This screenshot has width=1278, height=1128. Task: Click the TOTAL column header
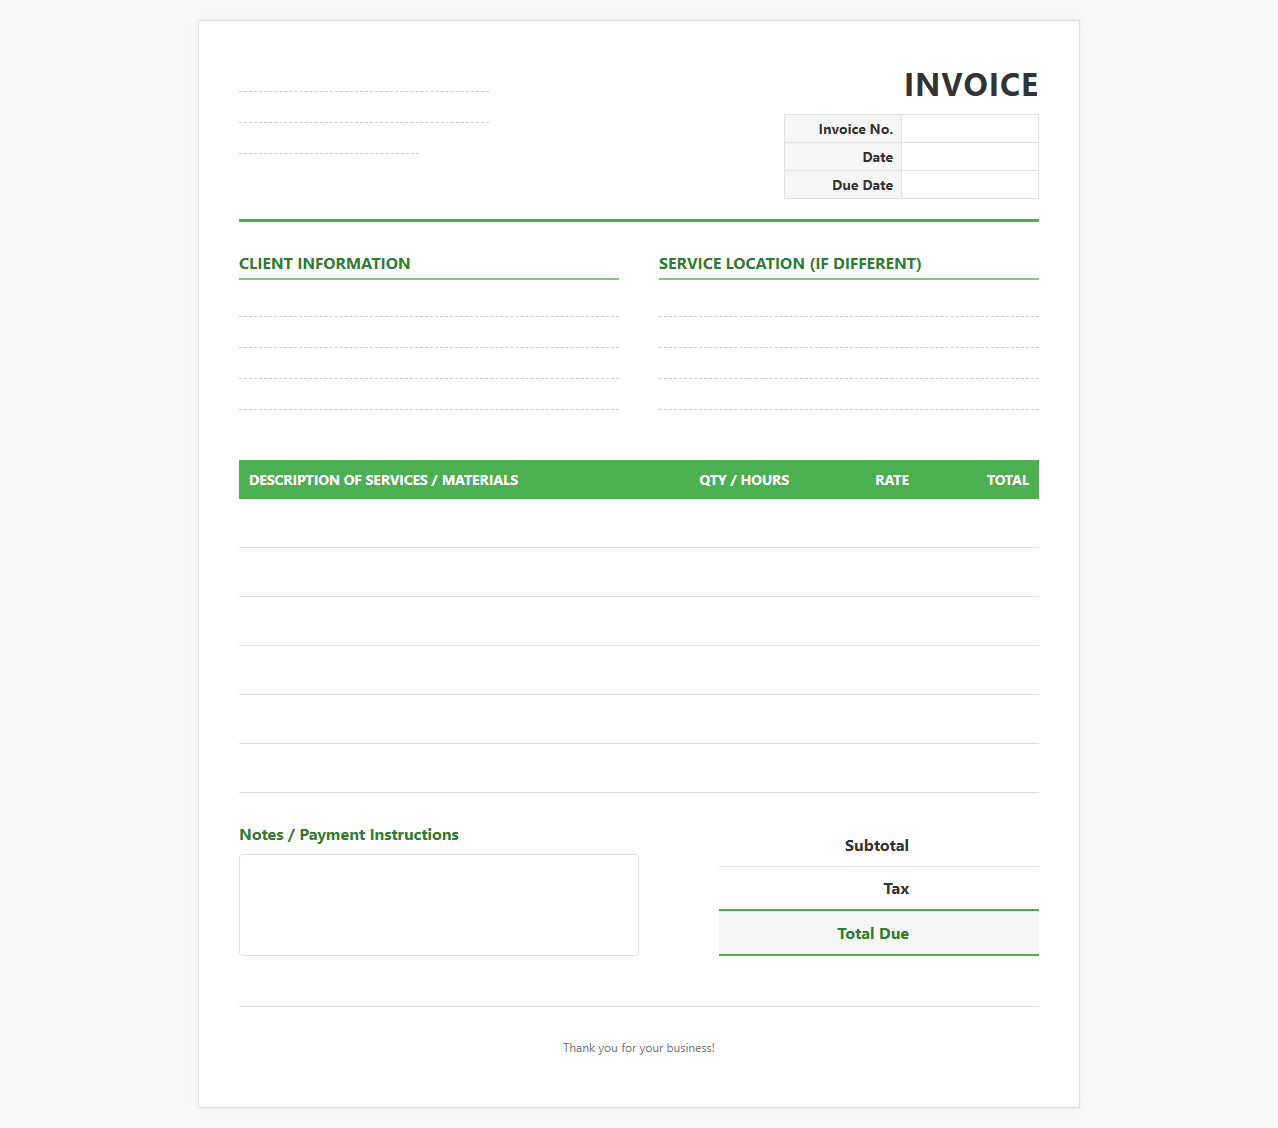click(1008, 480)
